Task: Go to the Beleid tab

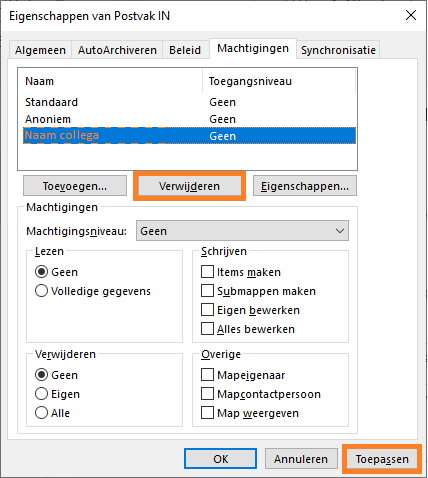Action: coord(185,50)
